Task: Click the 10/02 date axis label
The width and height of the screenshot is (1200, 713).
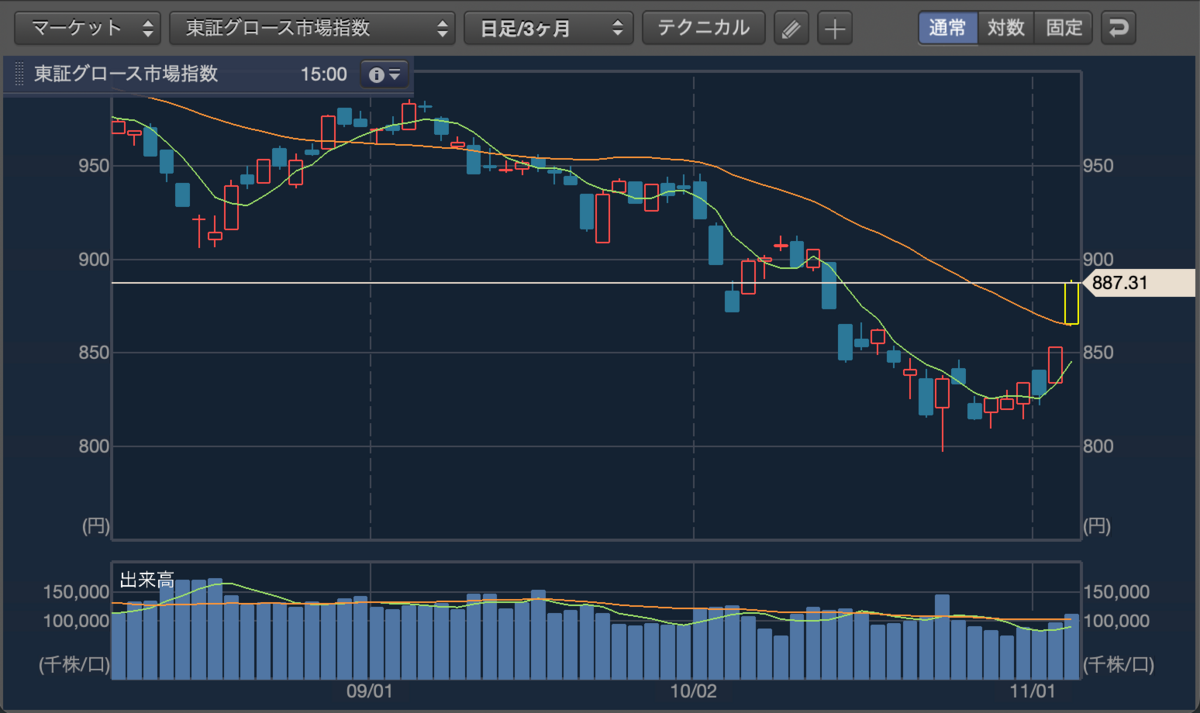Action: pyautogui.click(x=693, y=691)
